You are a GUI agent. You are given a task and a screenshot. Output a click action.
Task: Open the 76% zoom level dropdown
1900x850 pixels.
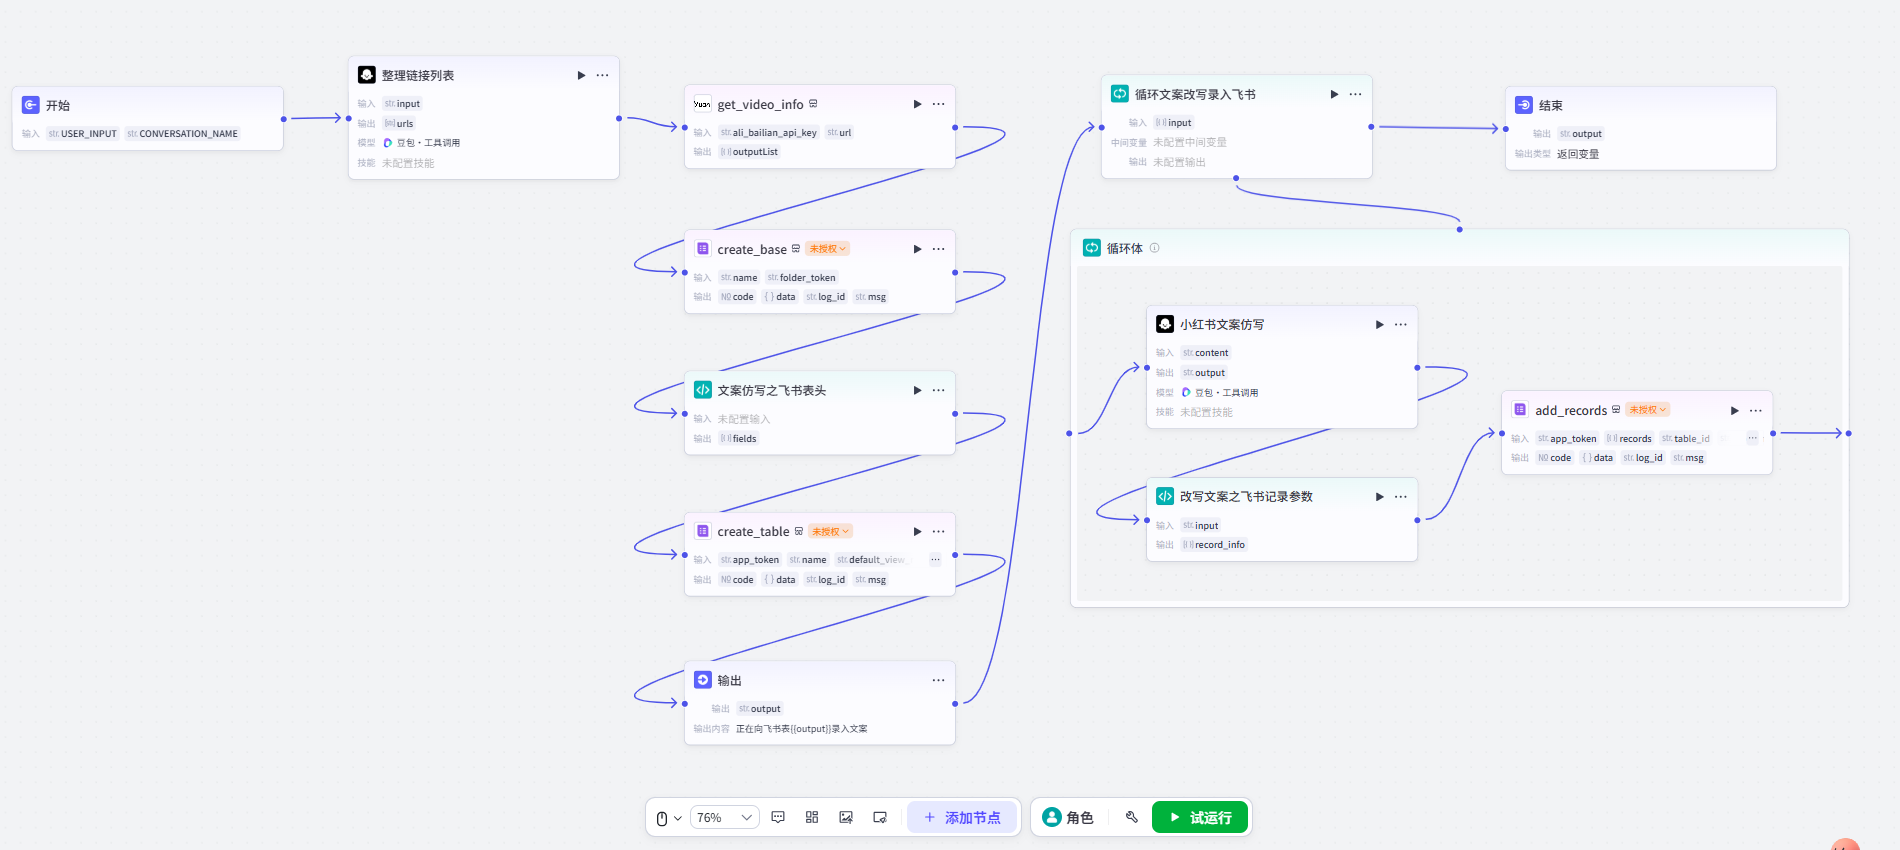click(x=724, y=817)
